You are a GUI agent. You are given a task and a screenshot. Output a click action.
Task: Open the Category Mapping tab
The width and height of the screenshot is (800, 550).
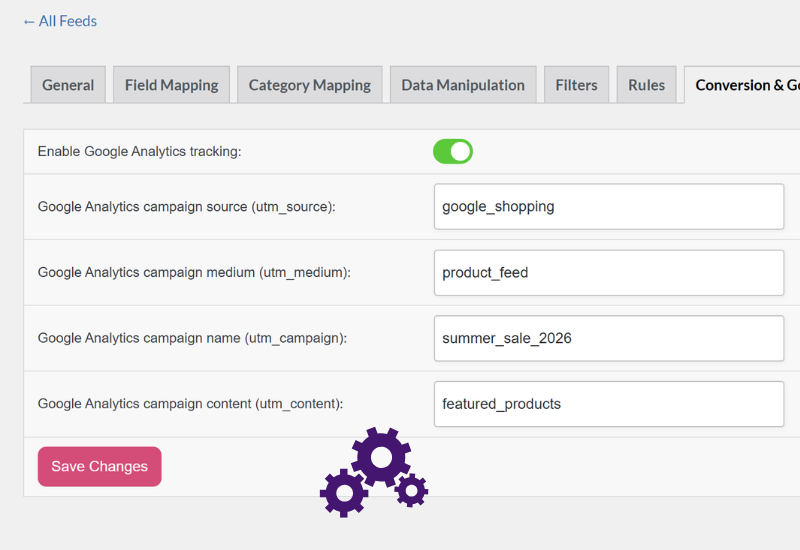(x=310, y=85)
